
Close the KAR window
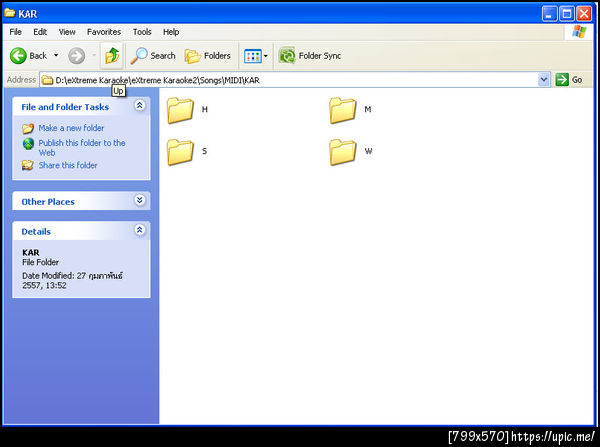coord(584,14)
